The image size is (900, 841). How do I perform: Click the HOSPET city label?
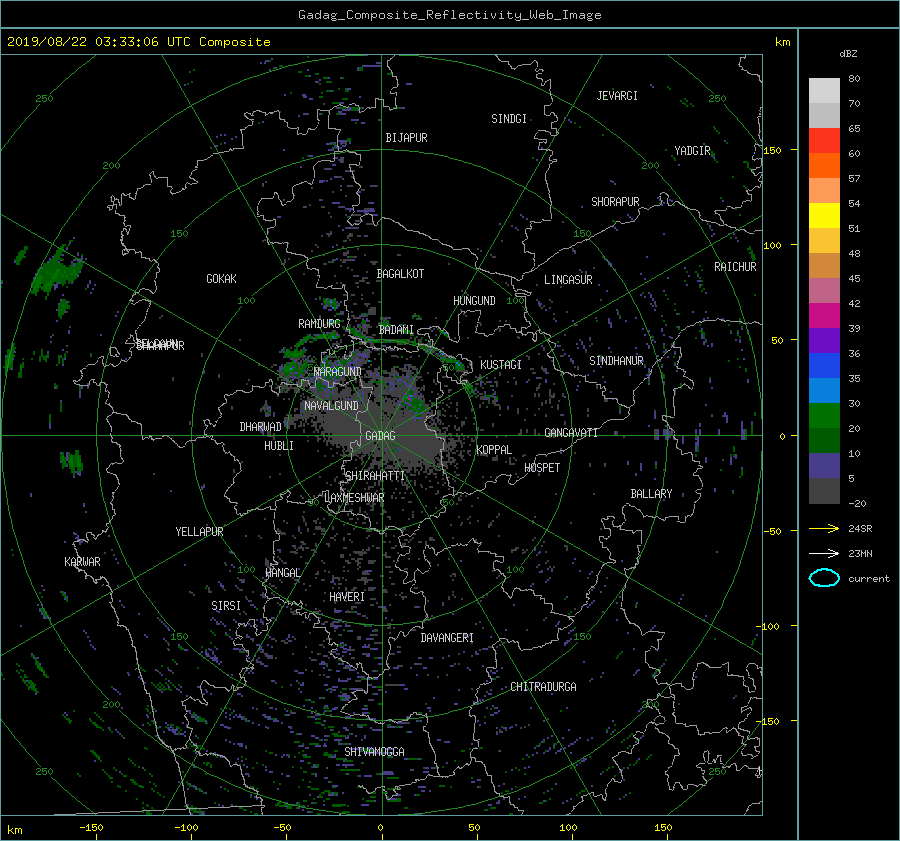(x=542, y=468)
